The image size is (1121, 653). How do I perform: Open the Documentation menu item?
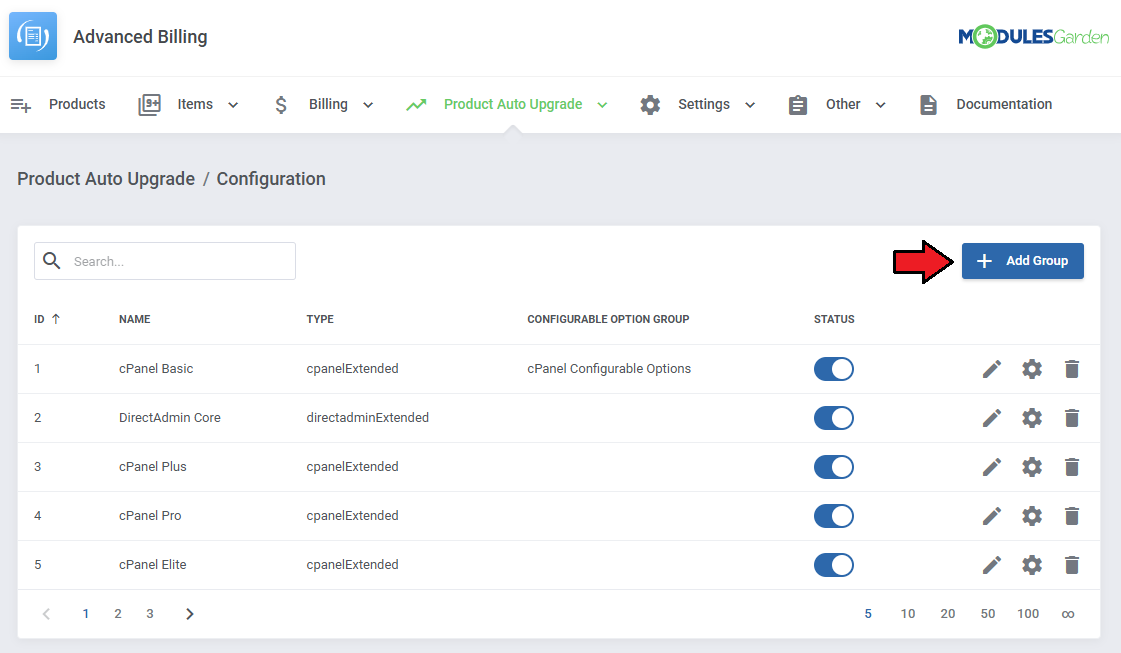tap(1004, 104)
